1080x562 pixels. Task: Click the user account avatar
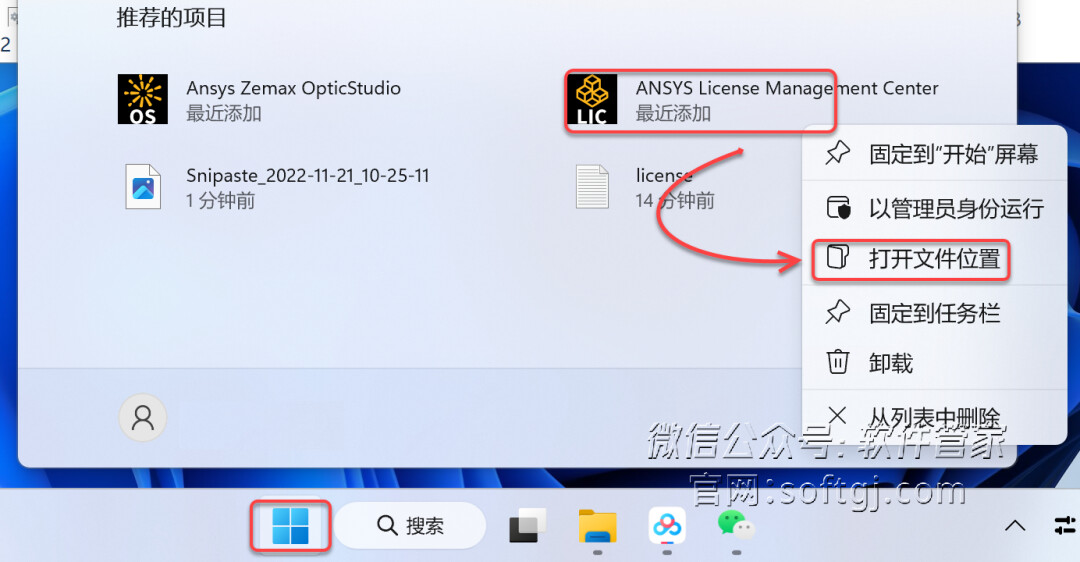click(143, 417)
